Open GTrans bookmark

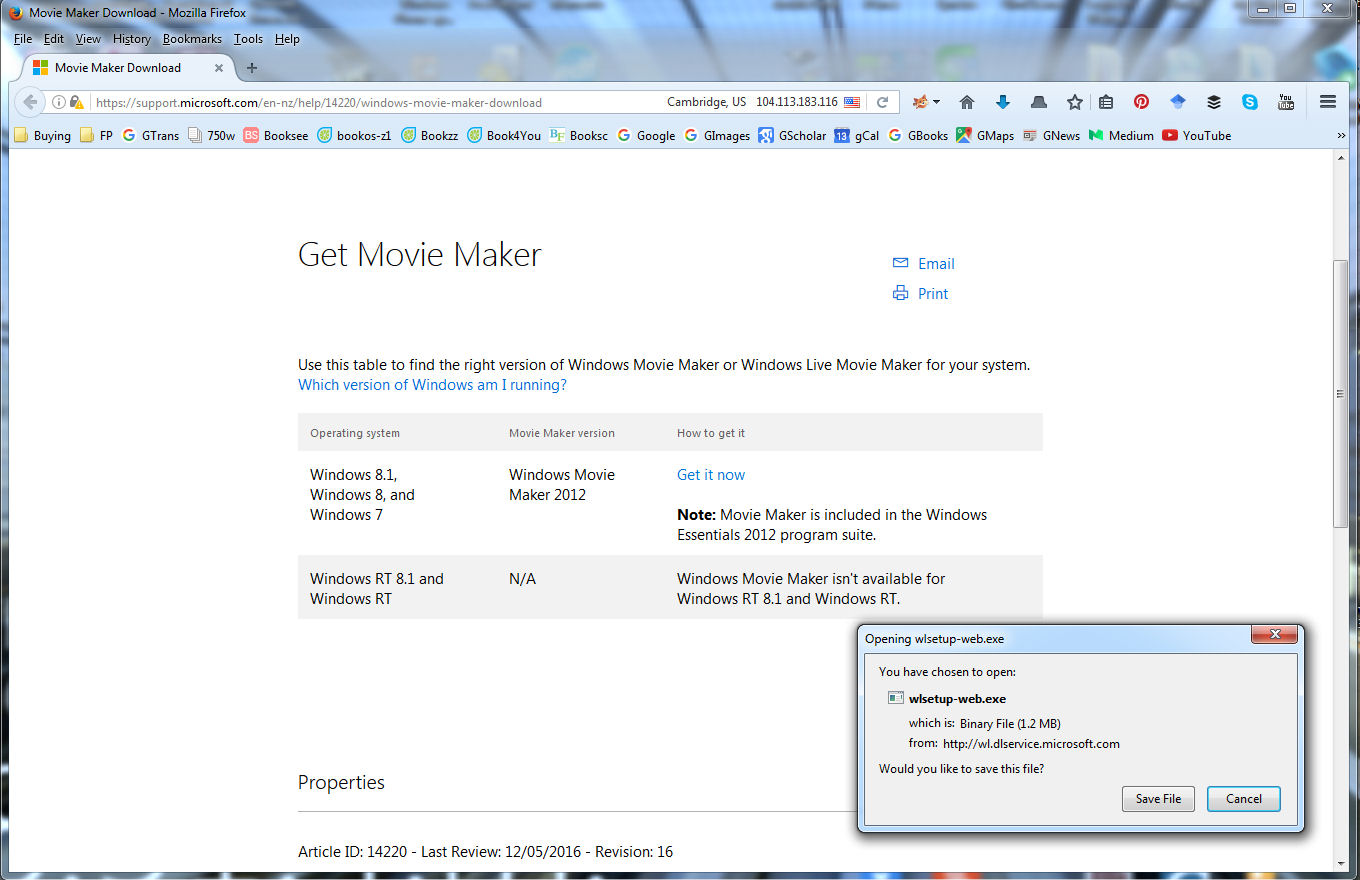150,136
